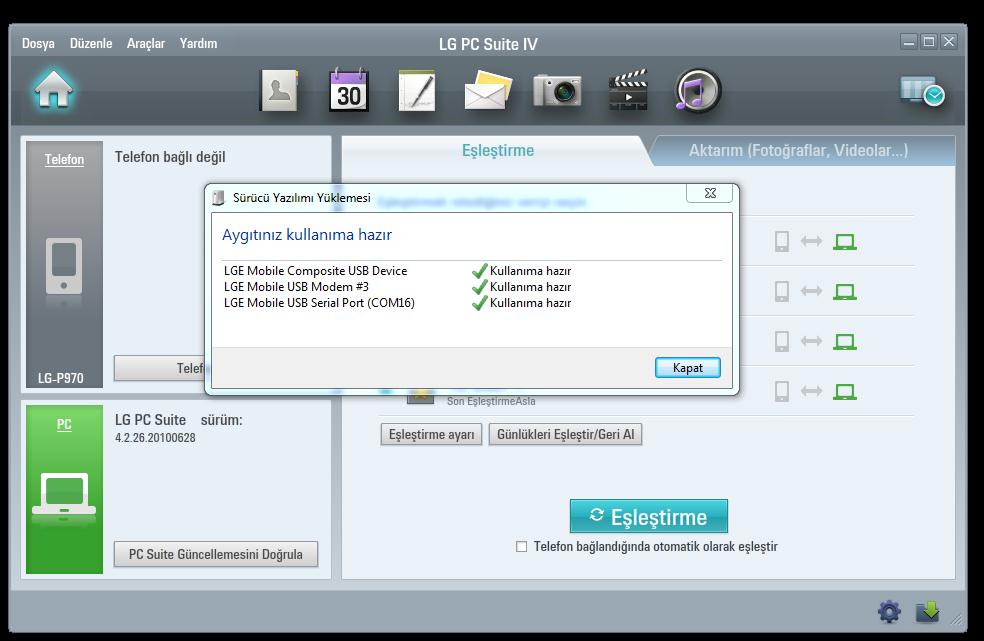Screen dimensions: 984x641
Task: Click the PC link label
Action: pyautogui.click(x=64, y=424)
